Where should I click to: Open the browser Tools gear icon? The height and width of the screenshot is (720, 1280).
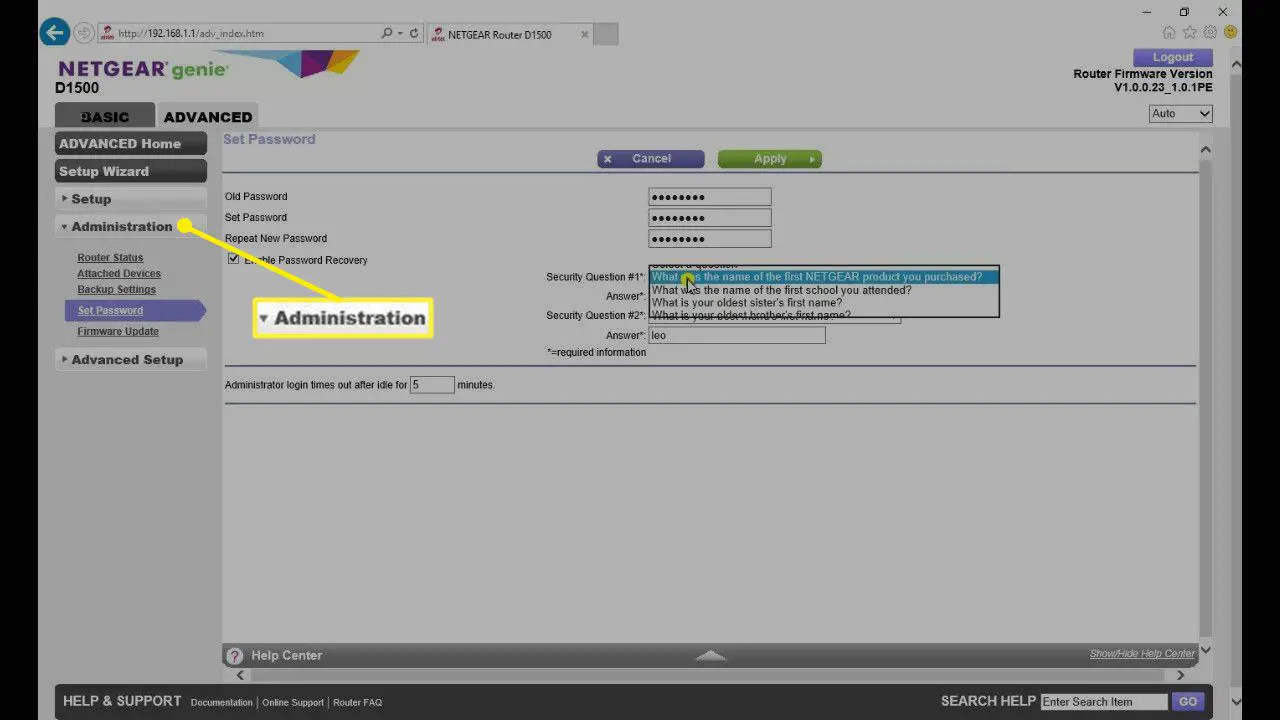(1210, 33)
